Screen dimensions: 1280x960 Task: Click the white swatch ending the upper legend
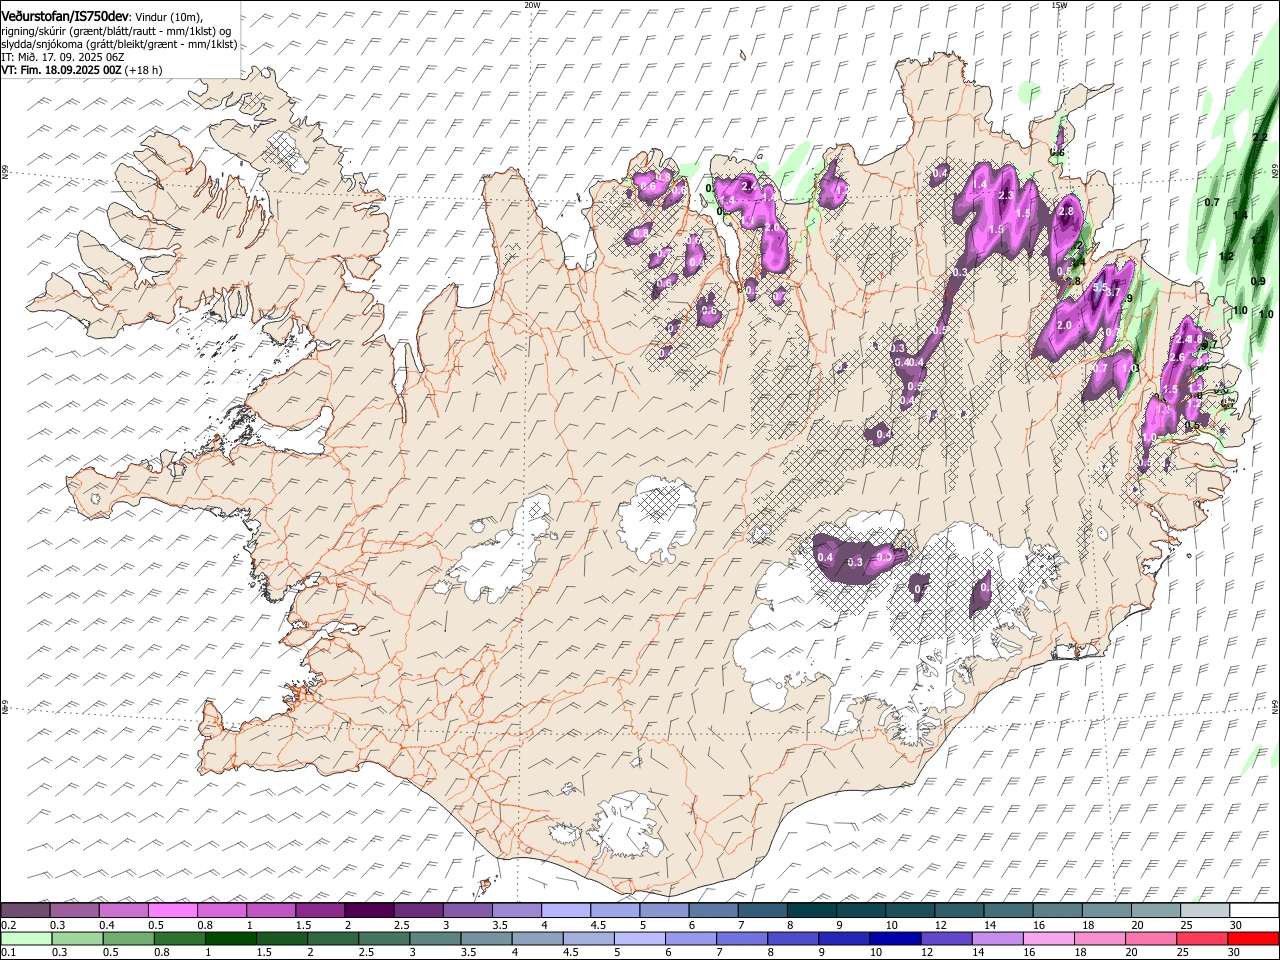click(x=1253, y=911)
